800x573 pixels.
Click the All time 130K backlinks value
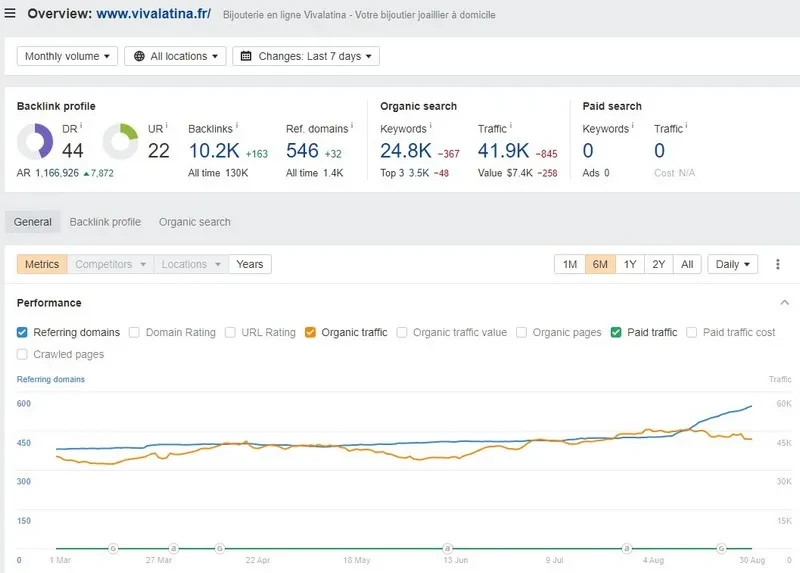[237, 173]
